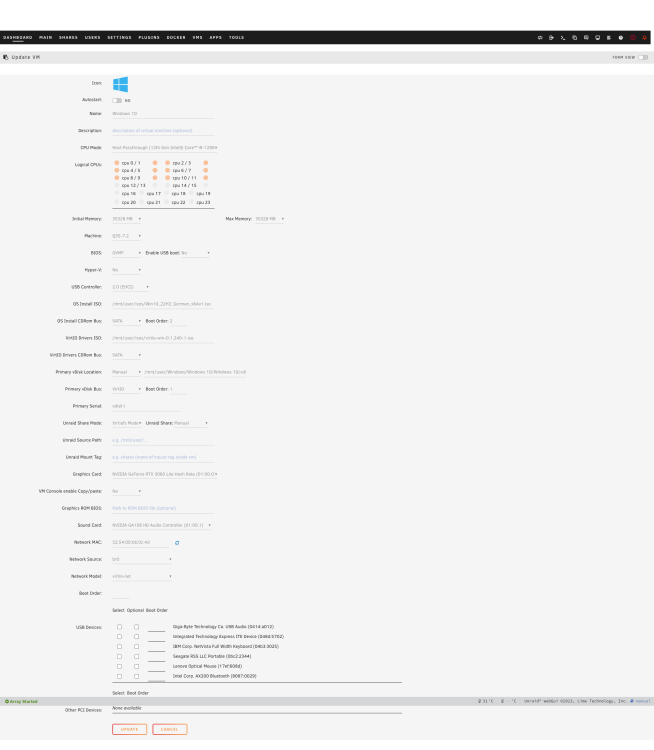Open the Network Model dropdown
Image resolution: width=654 pixels, height=750 pixels.
click(142, 576)
